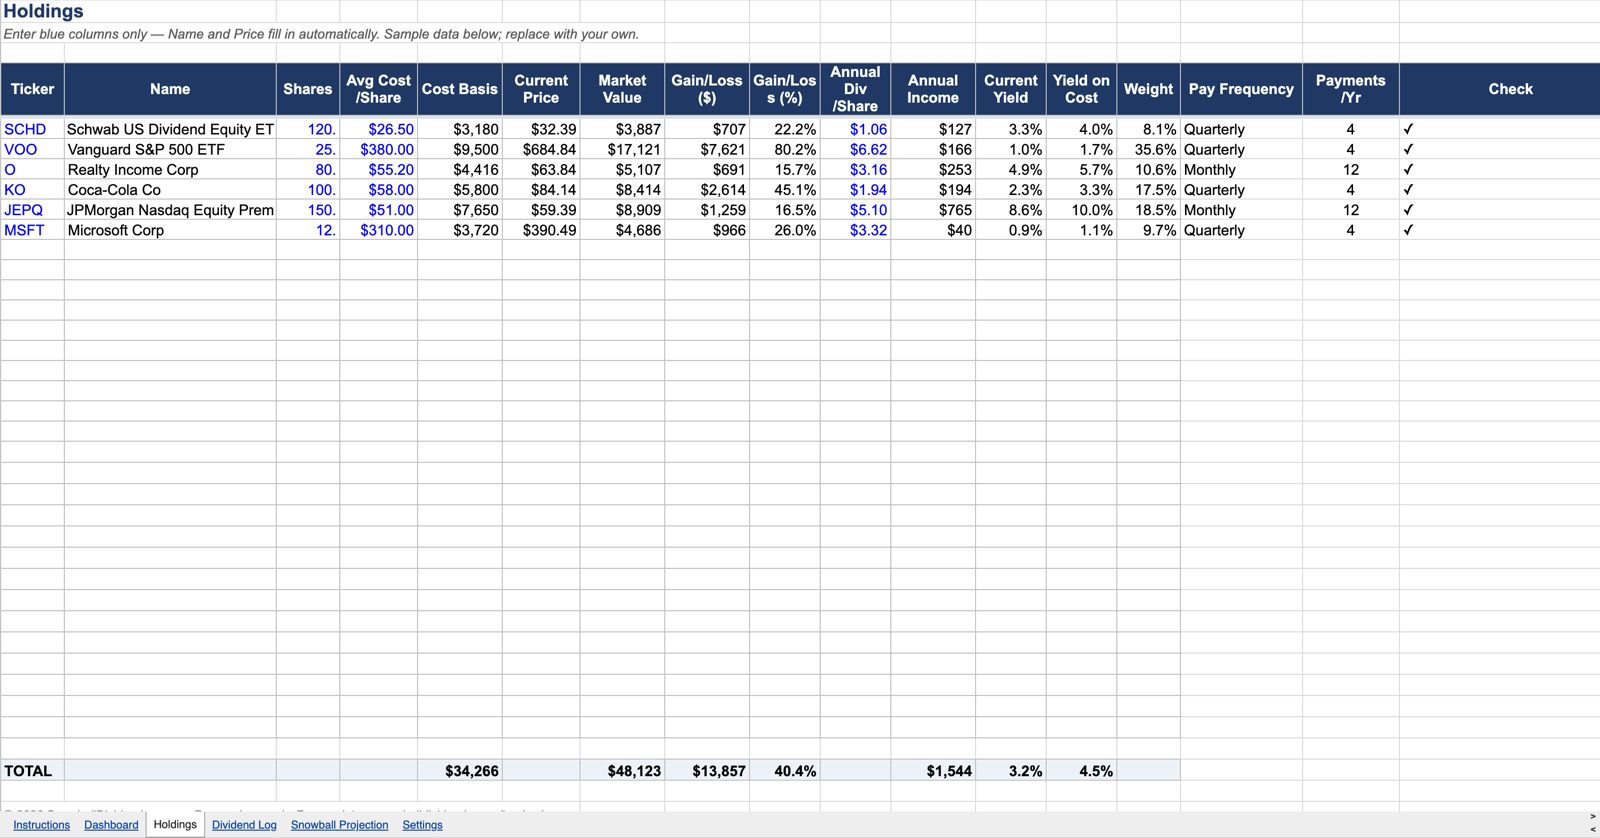Viewport: 1600px width, 838px height.
Task: Select the $34,266 total cost basis
Action: pos(460,771)
